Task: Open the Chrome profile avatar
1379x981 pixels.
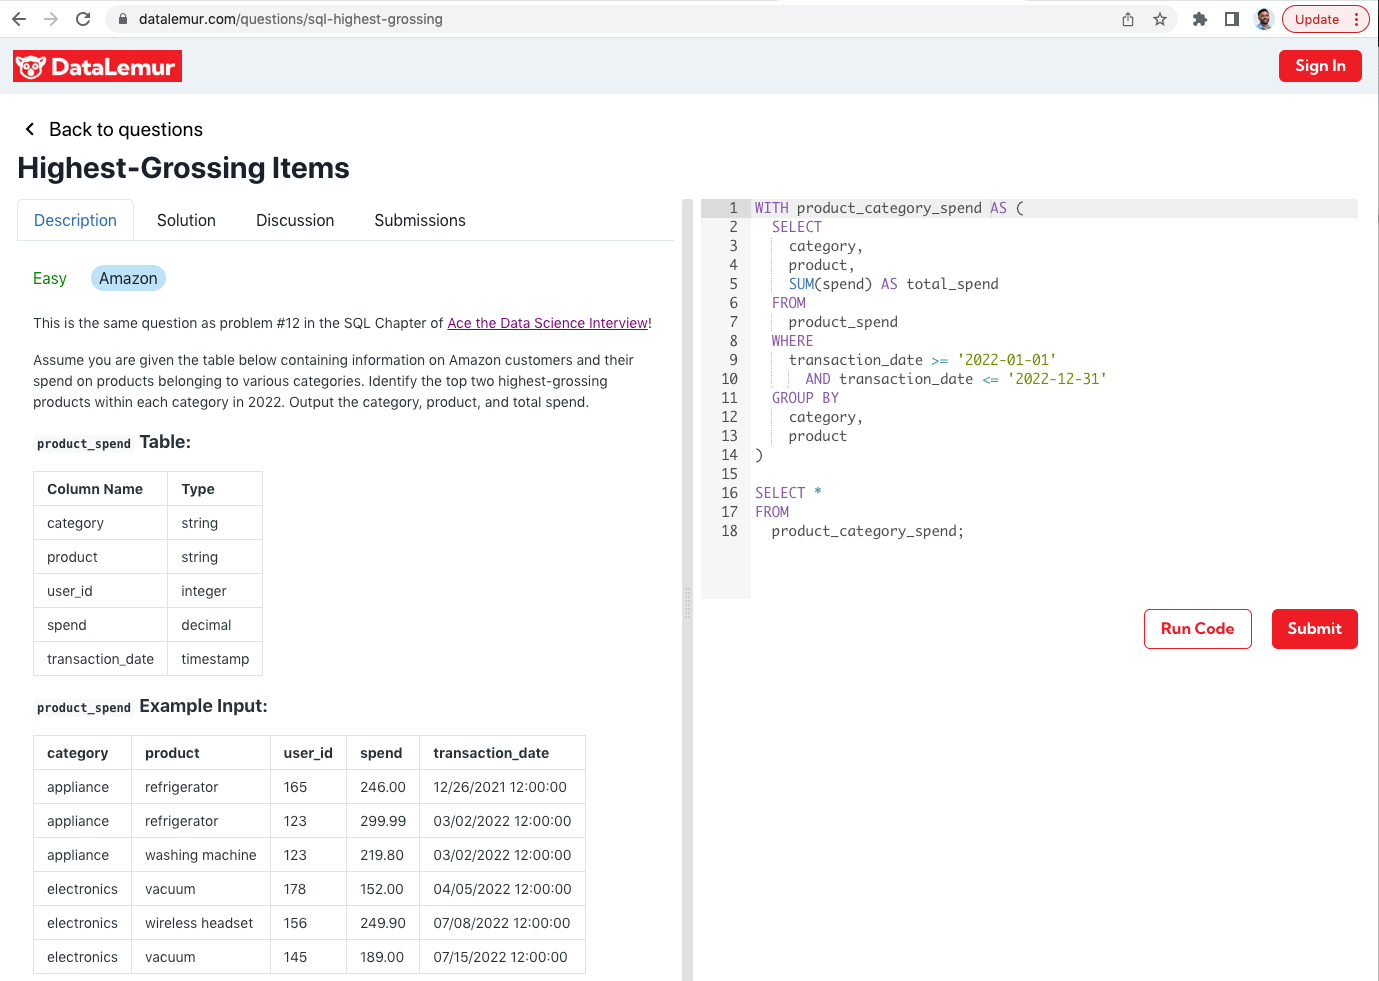Action: click(1264, 19)
